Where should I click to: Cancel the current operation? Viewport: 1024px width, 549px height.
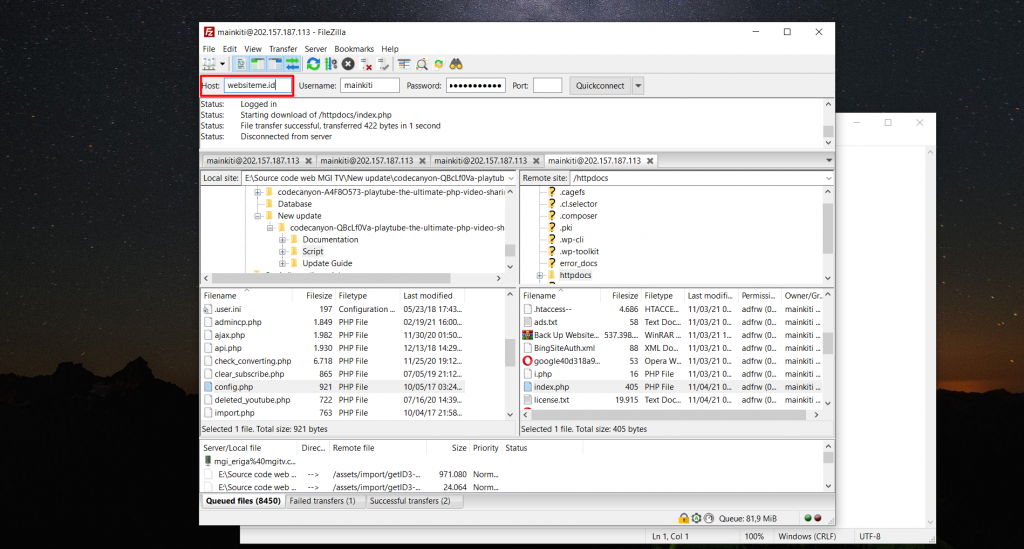348,64
